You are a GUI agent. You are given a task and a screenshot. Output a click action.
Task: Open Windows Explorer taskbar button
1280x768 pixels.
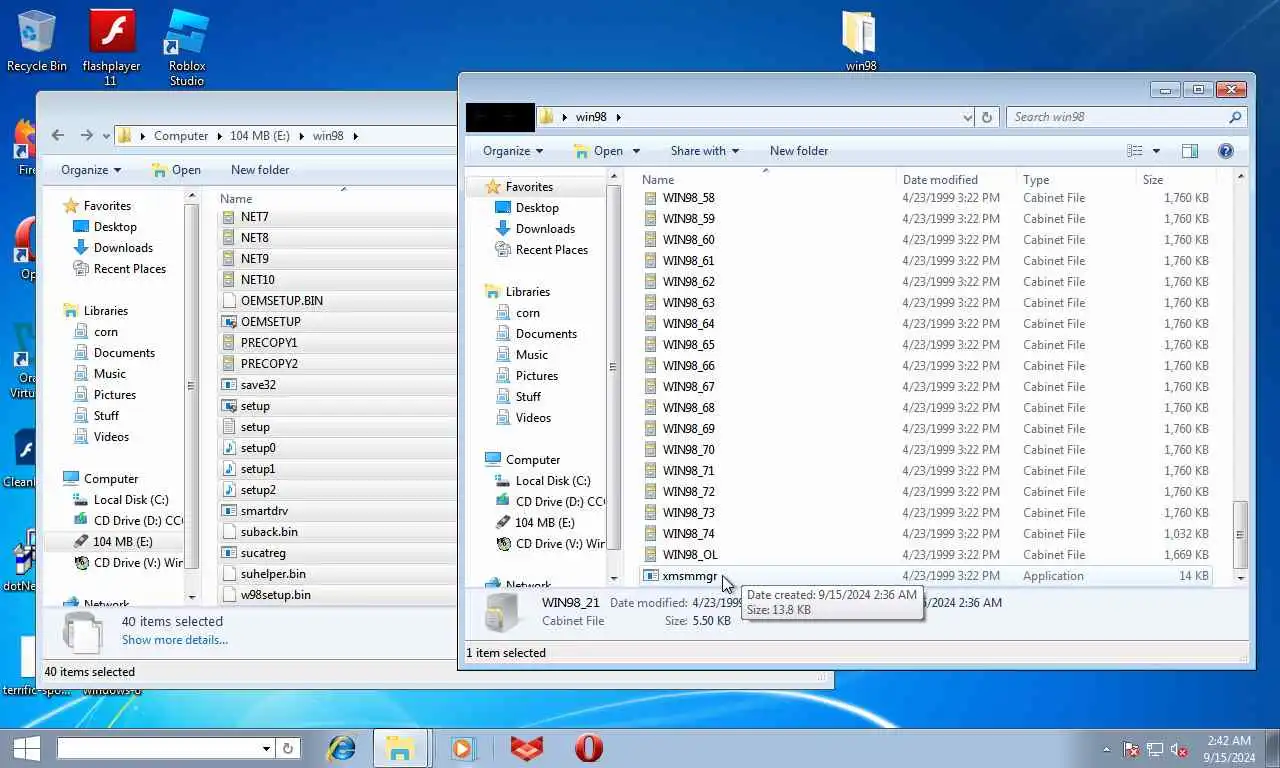(x=400, y=748)
